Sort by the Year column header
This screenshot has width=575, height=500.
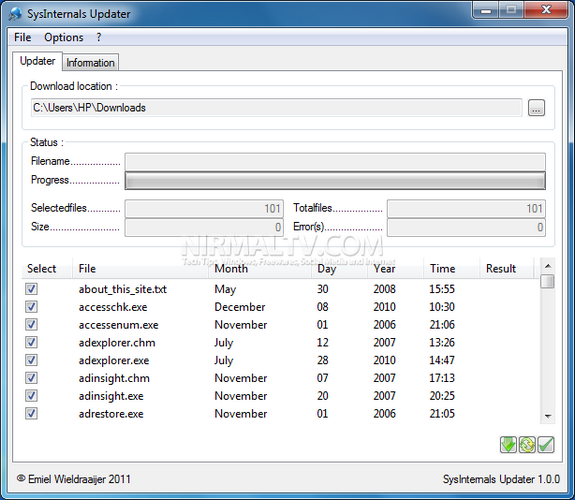pyautogui.click(x=396, y=269)
